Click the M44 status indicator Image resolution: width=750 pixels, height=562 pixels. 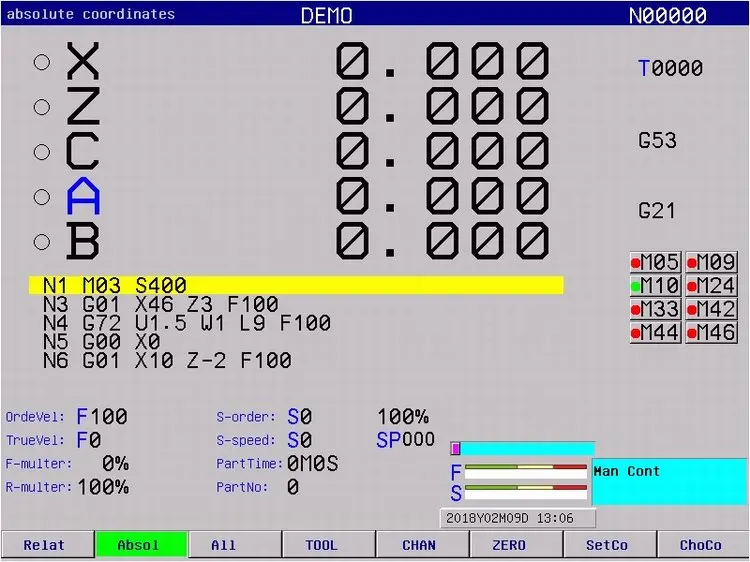[x=655, y=332]
